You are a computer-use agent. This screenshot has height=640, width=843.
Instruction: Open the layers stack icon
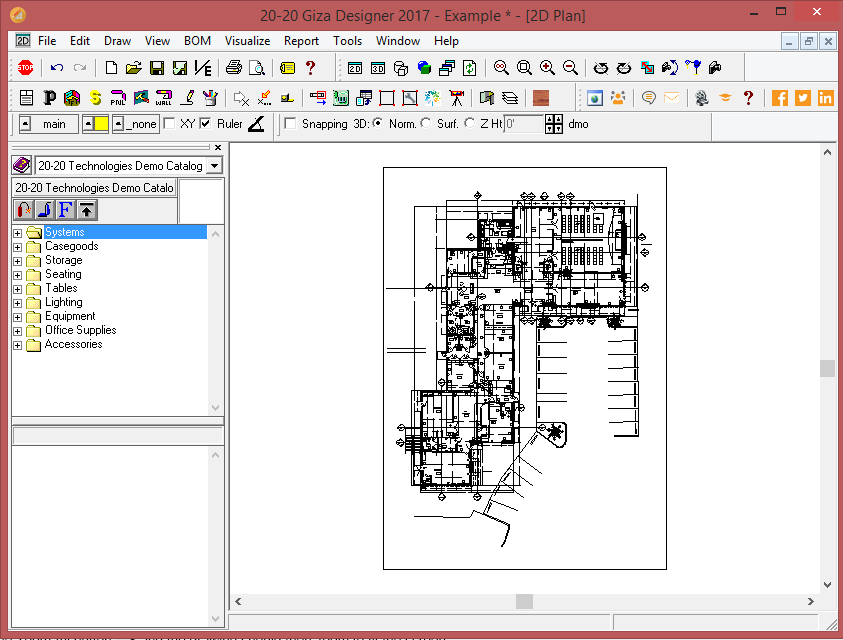point(510,98)
